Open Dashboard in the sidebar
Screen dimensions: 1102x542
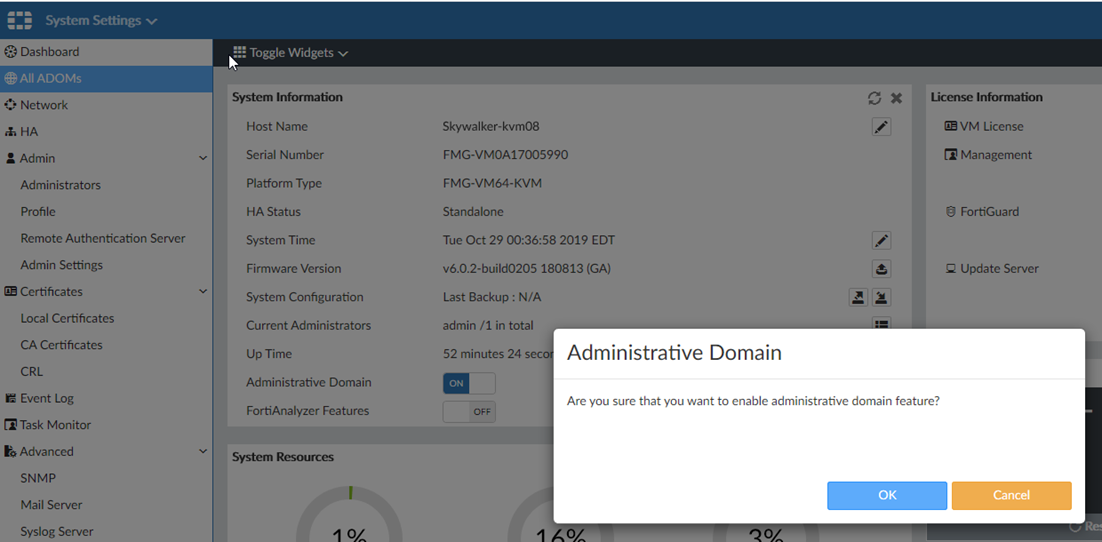pos(49,52)
